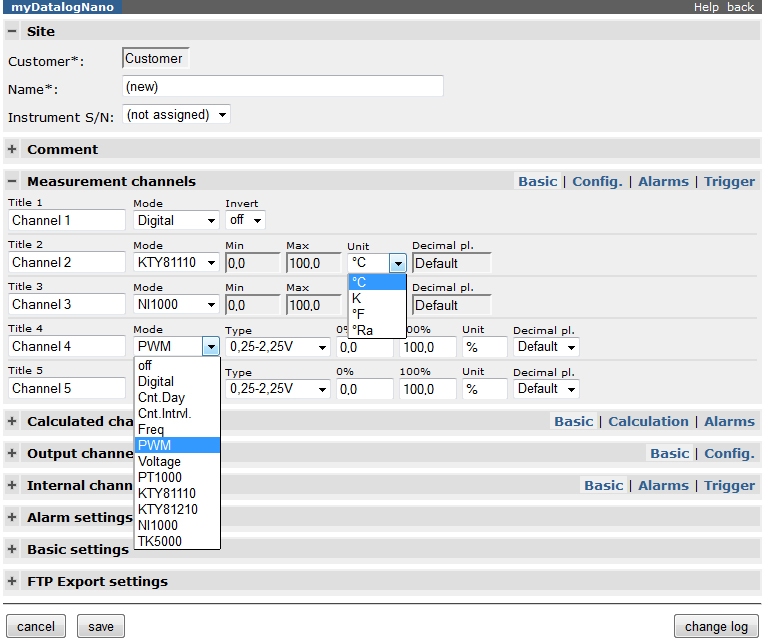Choose Voltage in the Mode list

tap(177, 461)
